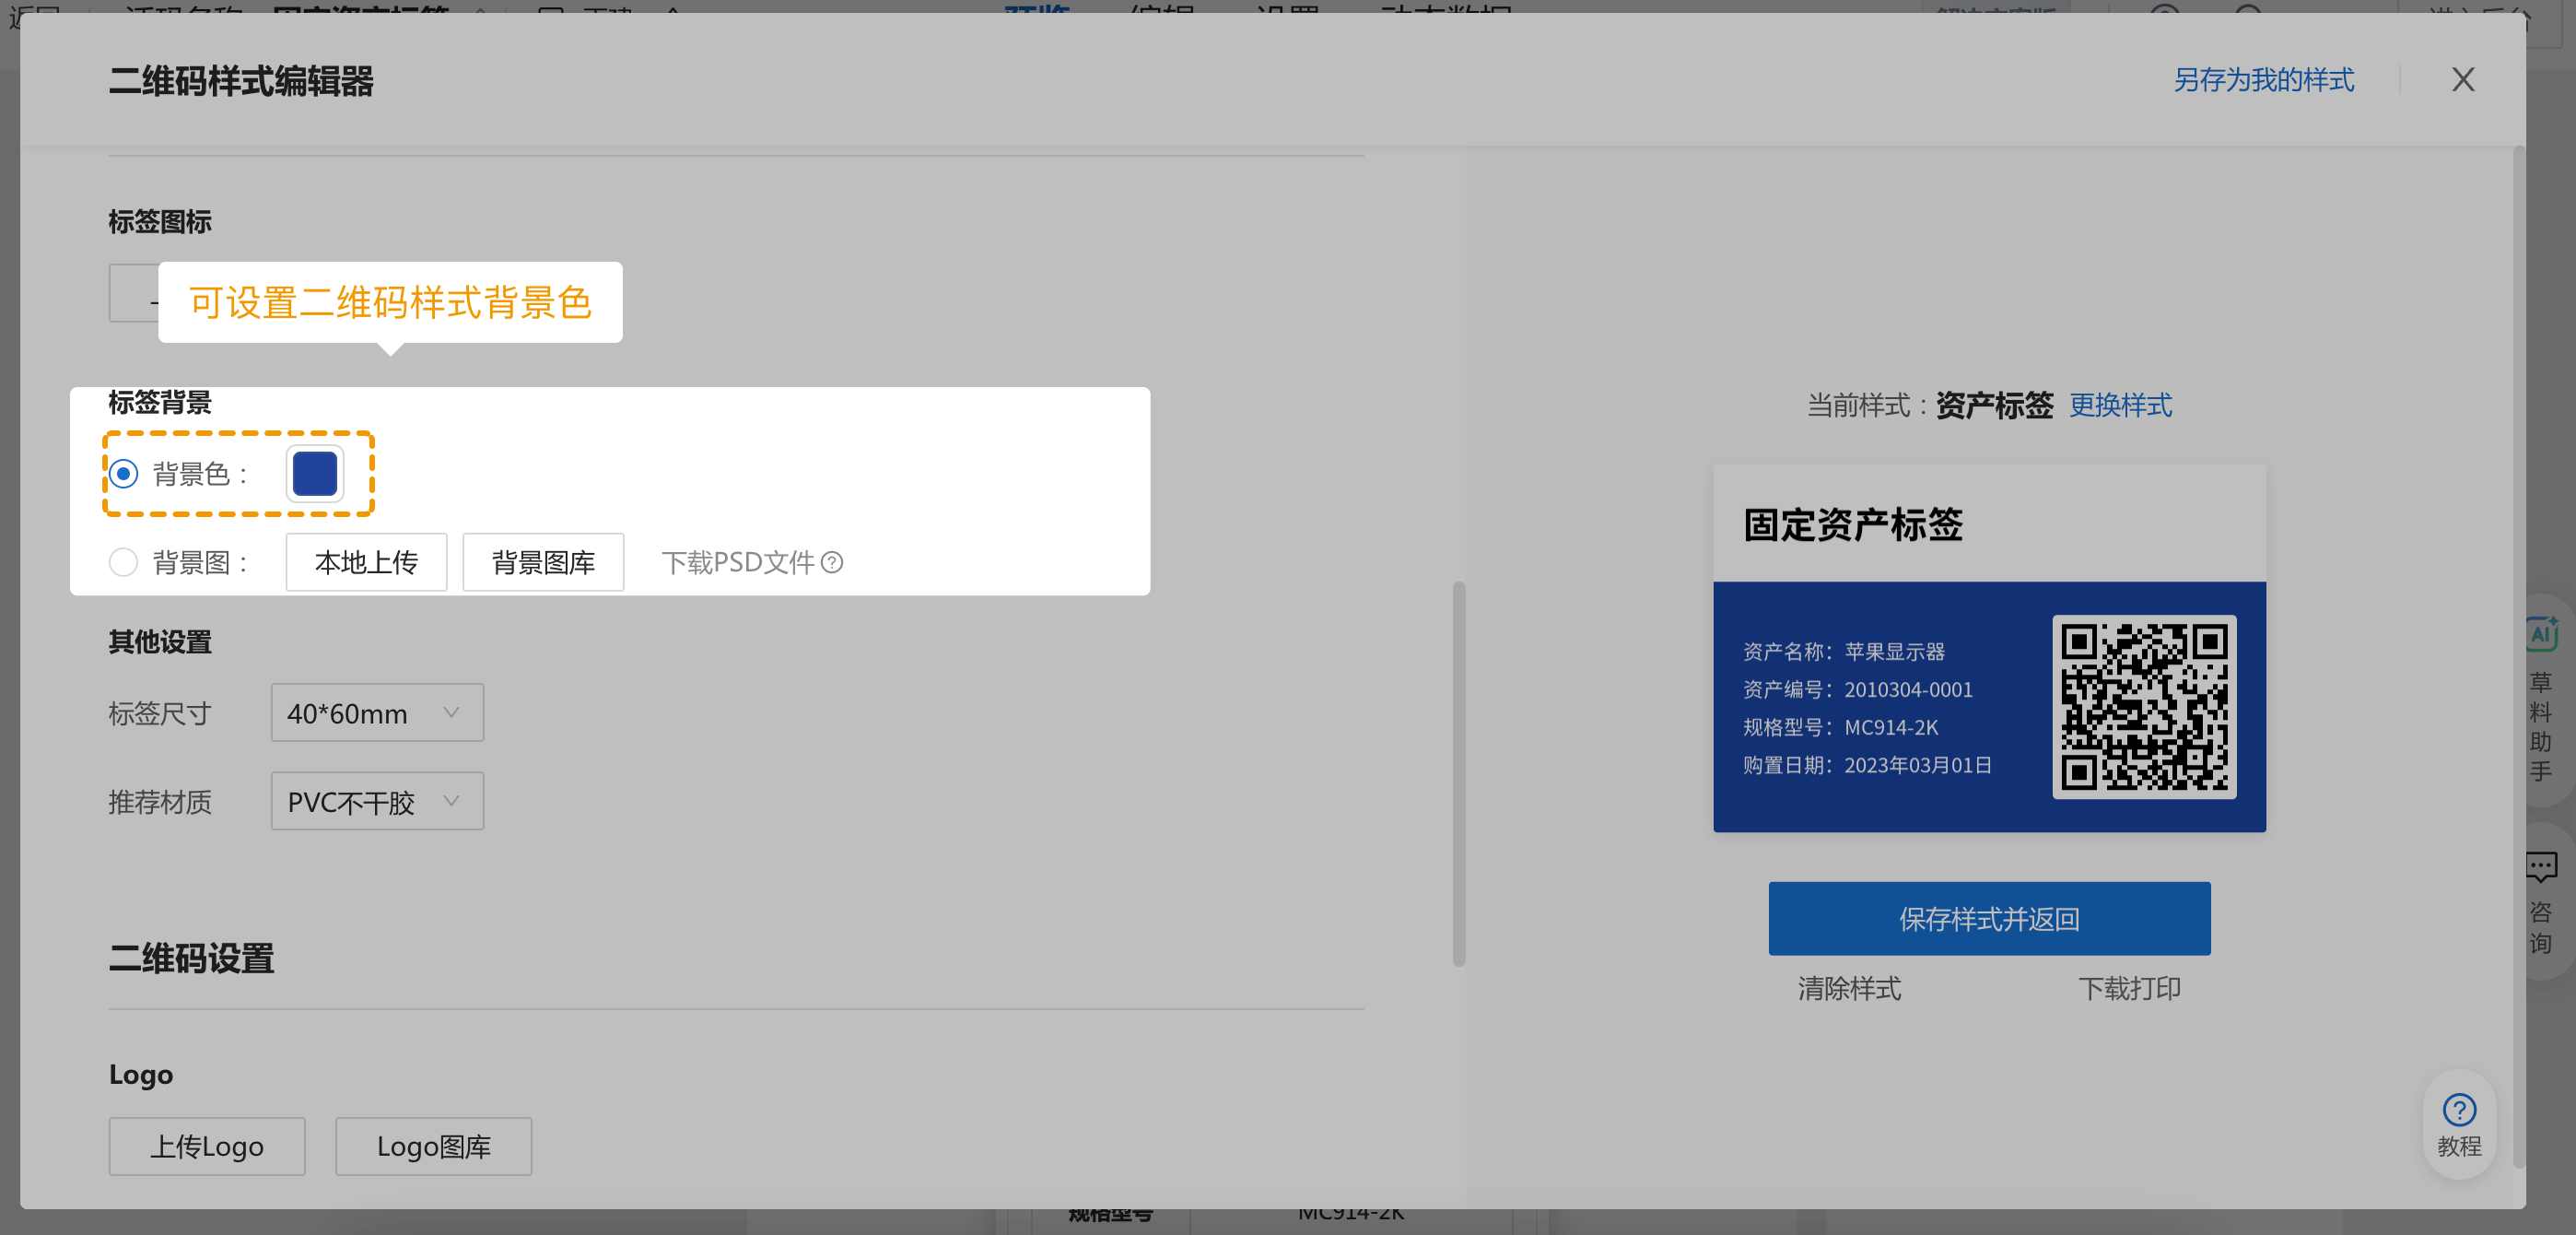Click the 本地上传 upload button
Image resolution: width=2576 pixels, height=1235 pixels.
[x=366, y=562]
